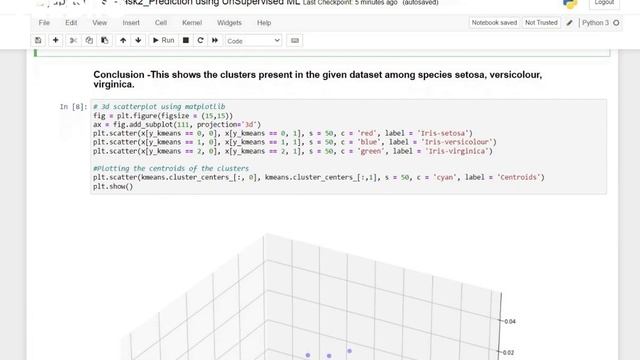Cut selected cells with the scissors icon
Image resolution: width=640 pixels, height=360 pixels.
pos(73,40)
